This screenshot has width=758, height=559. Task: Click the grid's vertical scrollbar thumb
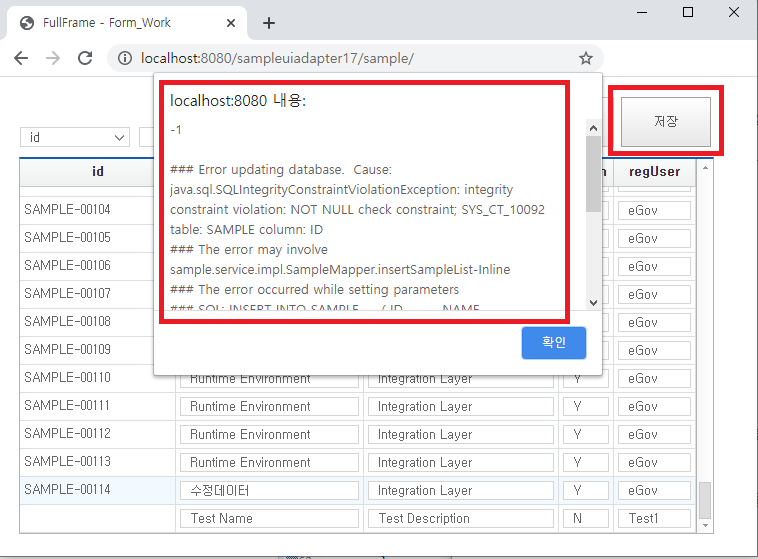pyautogui.click(x=705, y=498)
